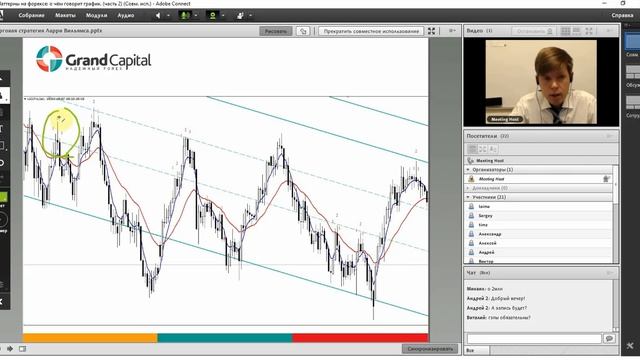
Task: Open the microphone options dropdown arrow
Action: (x=196, y=16)
